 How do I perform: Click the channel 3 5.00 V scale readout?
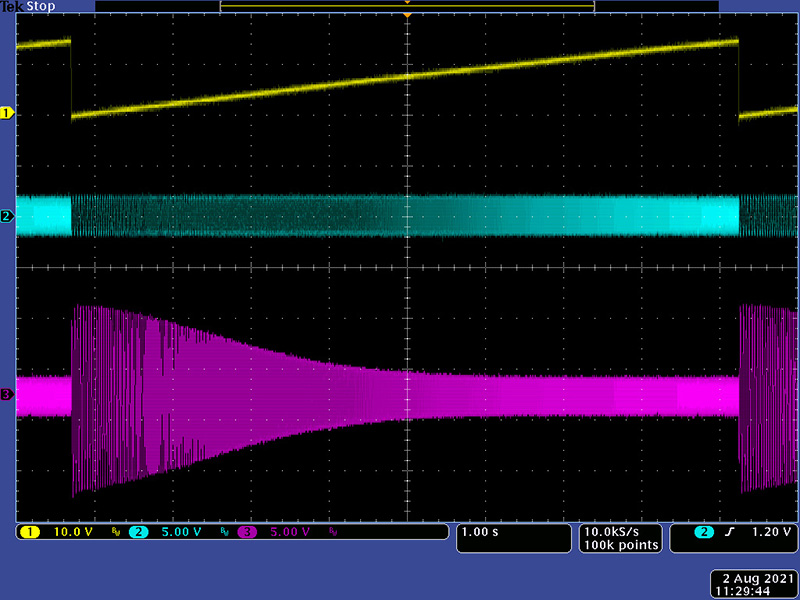(x=291, y=532)
